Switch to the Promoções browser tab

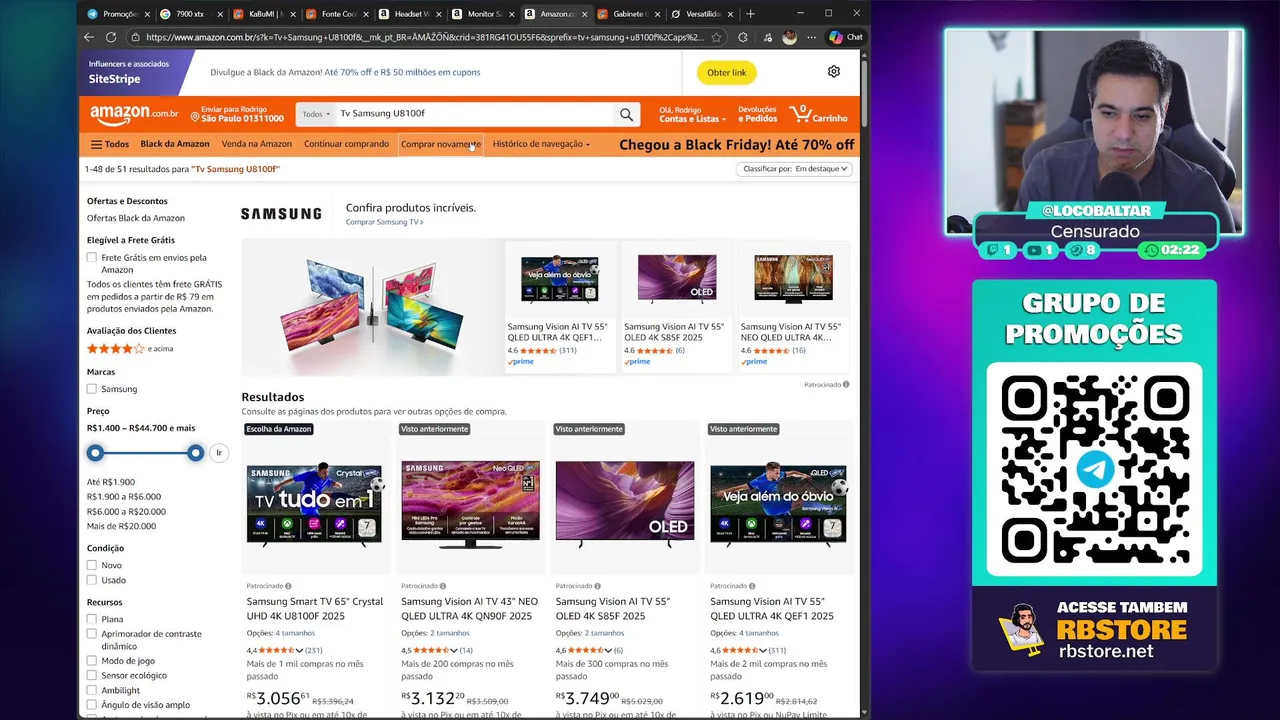tap(118, 14)
